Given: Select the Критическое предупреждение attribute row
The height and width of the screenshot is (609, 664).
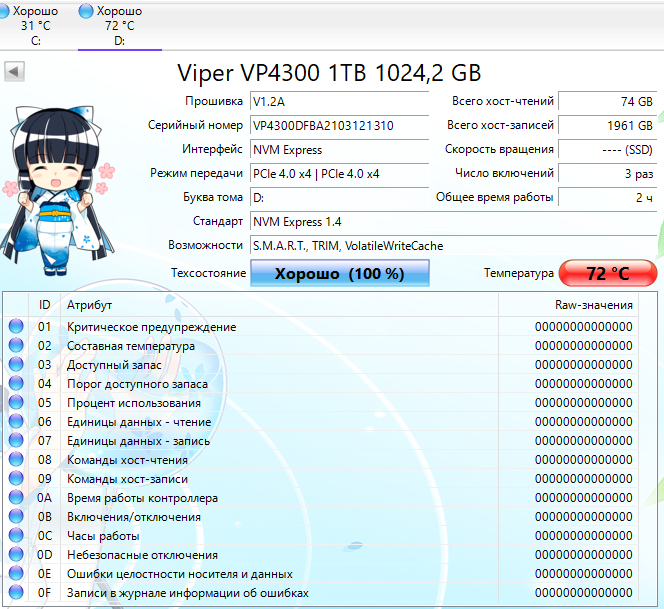Looking at the screenshot, I should (321, 327).
